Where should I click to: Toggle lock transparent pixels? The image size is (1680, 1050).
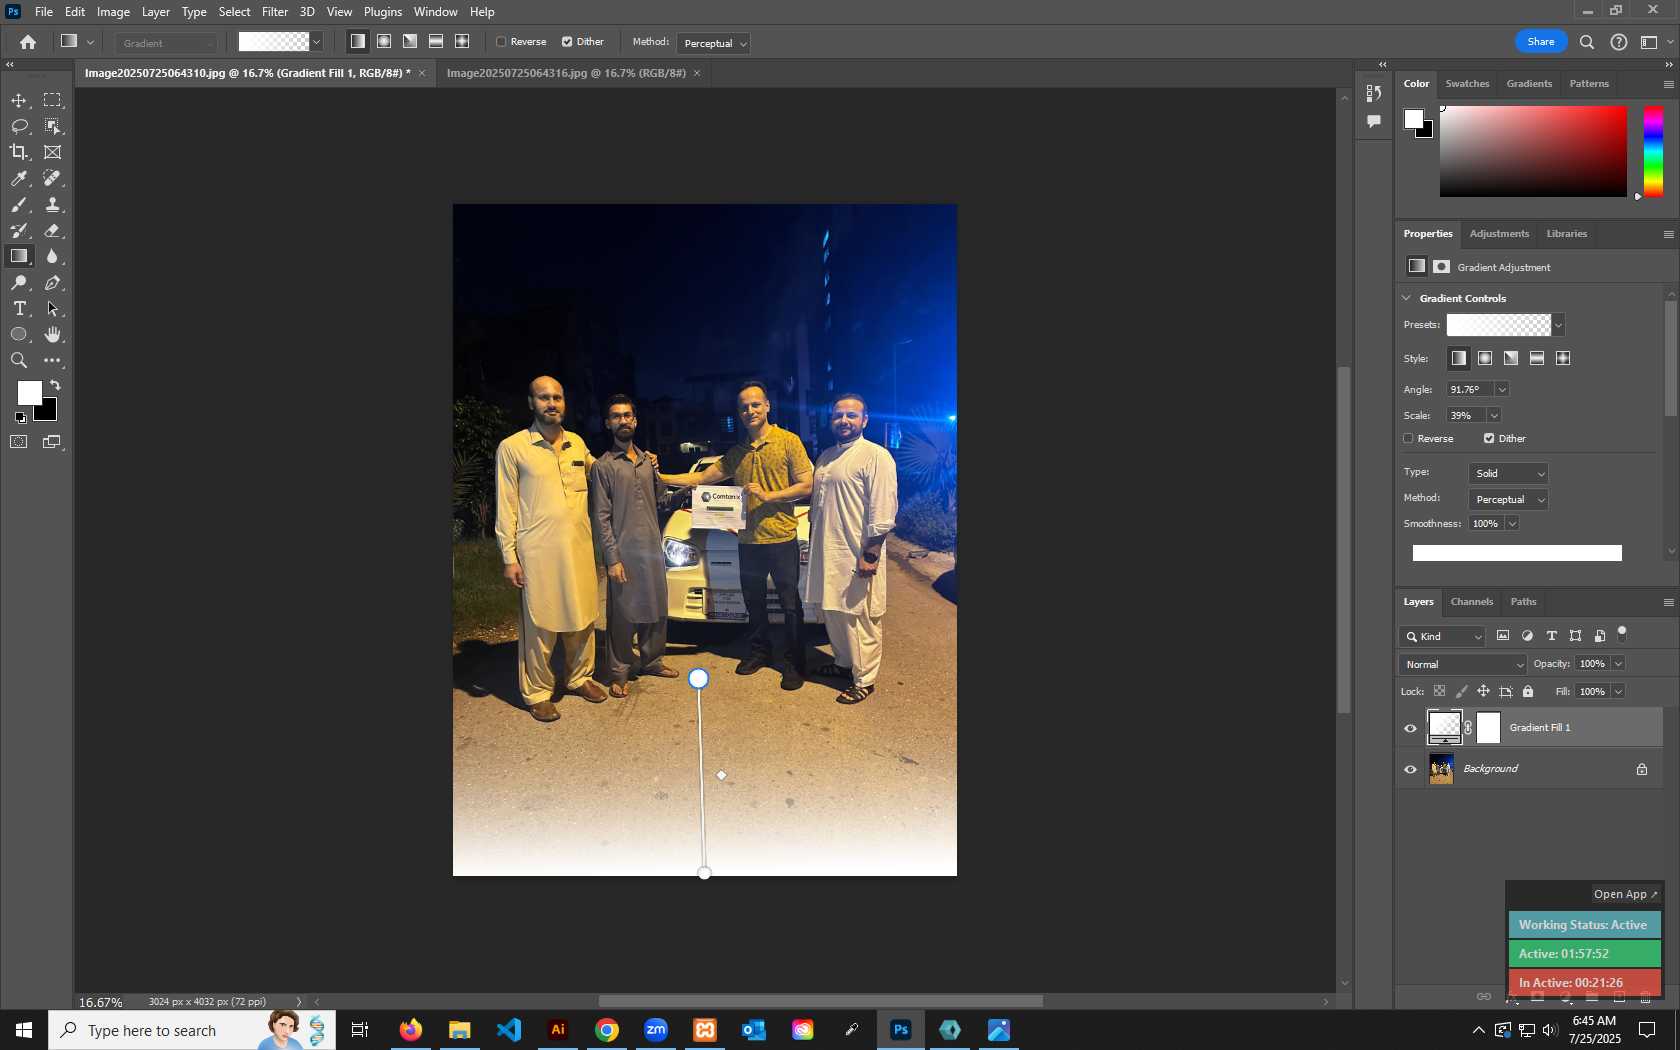point(1439,691)
